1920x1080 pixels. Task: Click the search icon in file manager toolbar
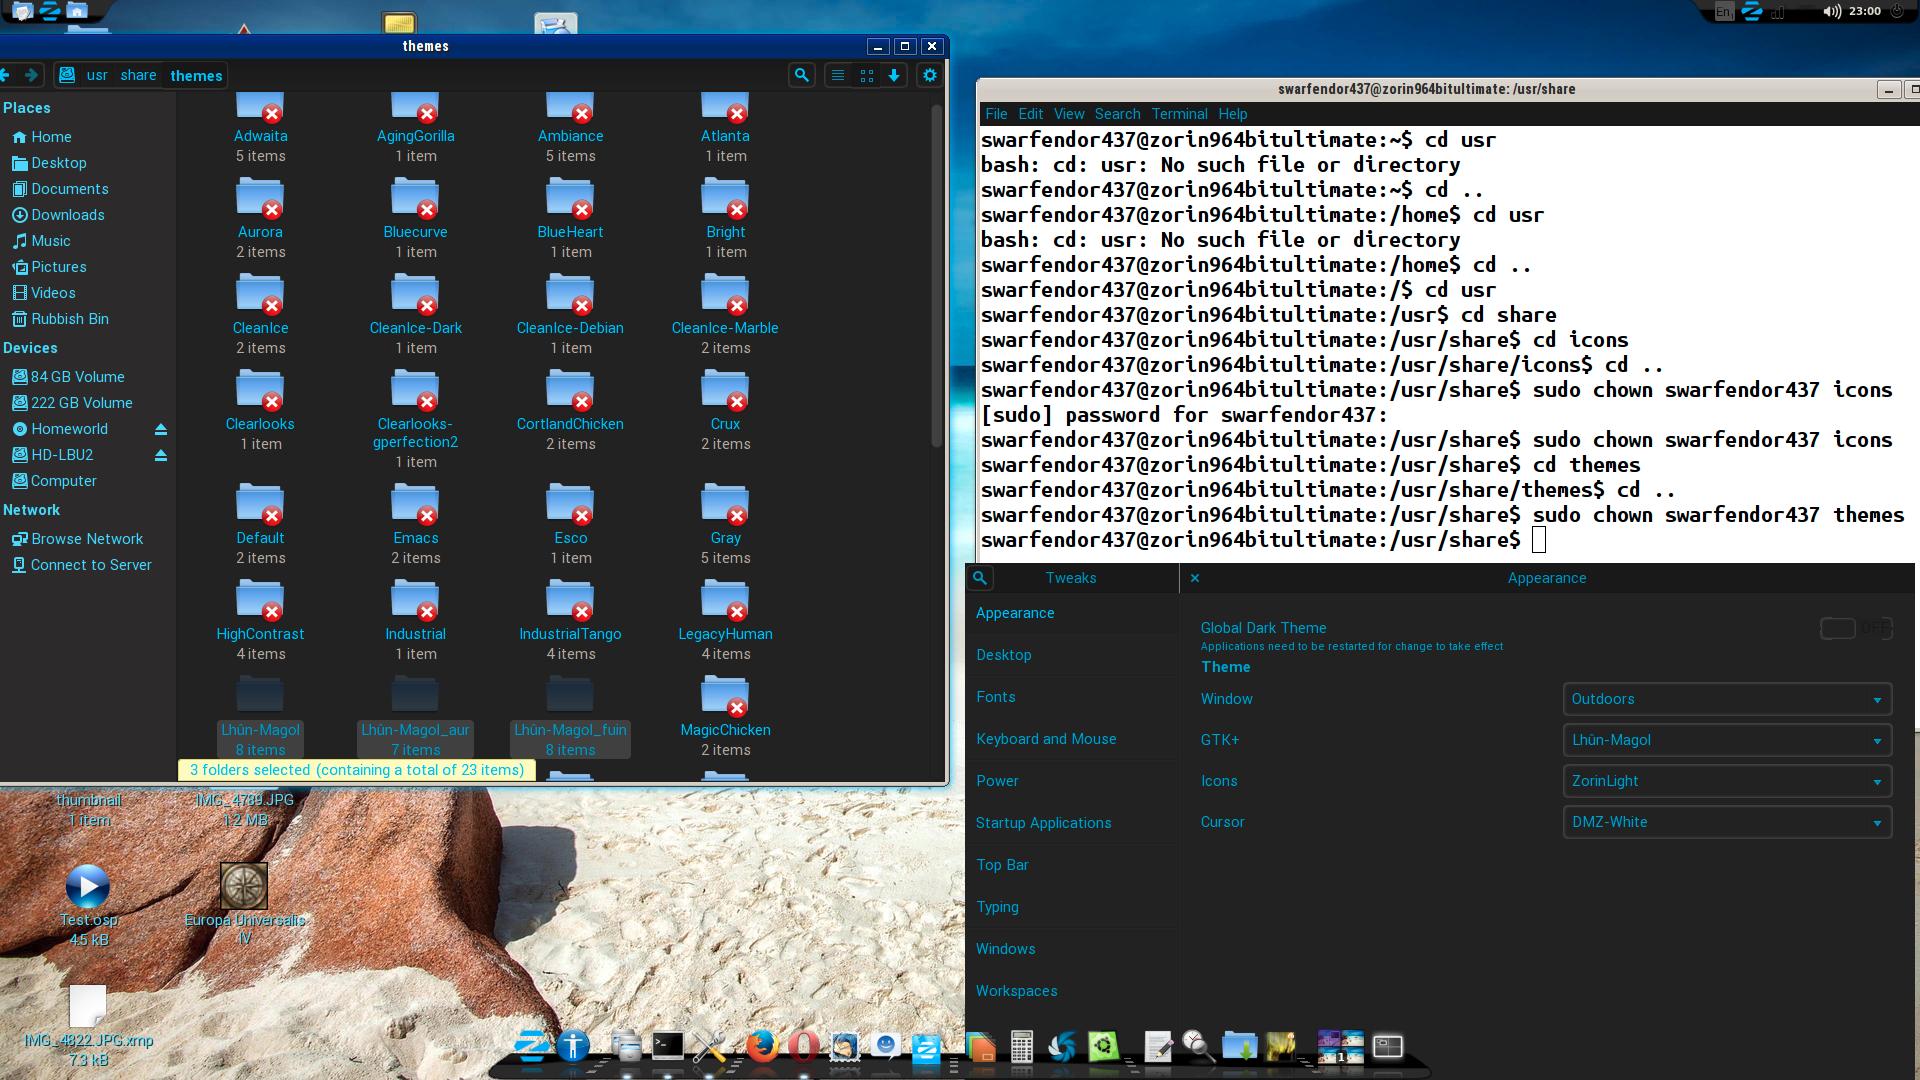801,75
